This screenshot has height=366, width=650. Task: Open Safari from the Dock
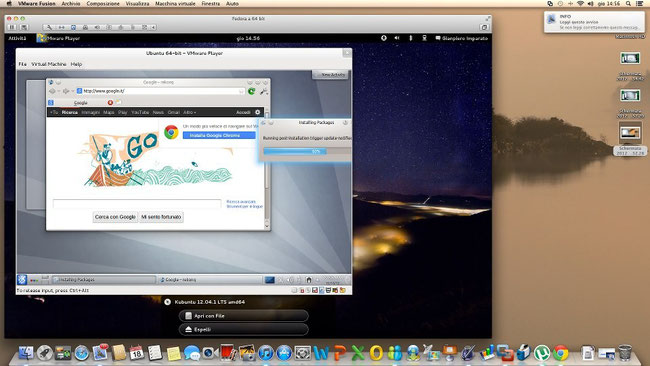[x=82, y=353]
